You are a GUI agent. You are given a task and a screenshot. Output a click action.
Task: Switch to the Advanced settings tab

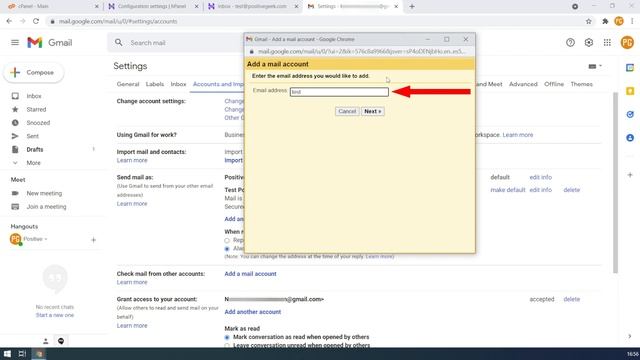point(523,84)
